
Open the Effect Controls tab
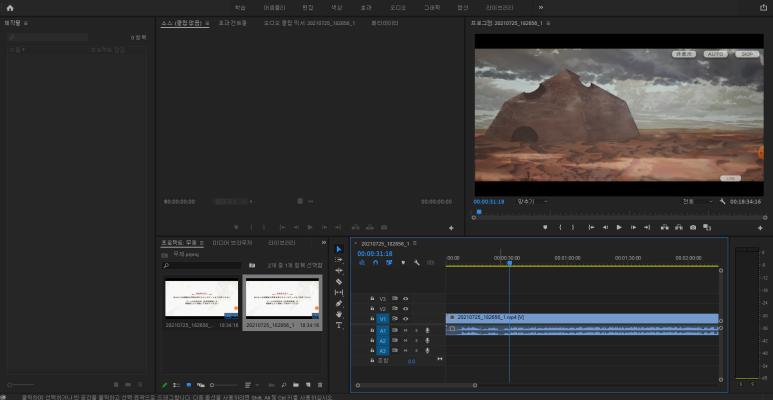233,23
